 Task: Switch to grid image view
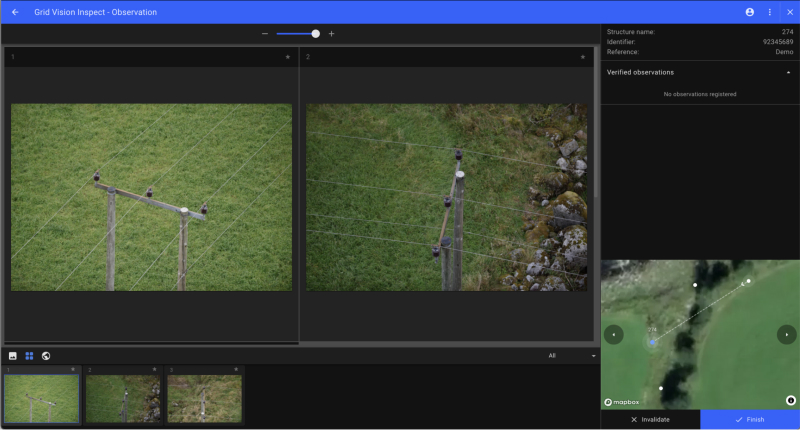[29, 356]
